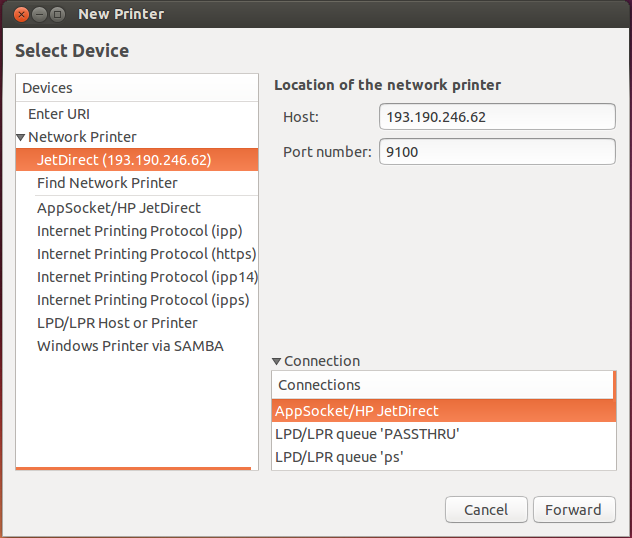Collapse the Connection section expander
Viewport: 632px width, 538px height.
coord(277,361)
